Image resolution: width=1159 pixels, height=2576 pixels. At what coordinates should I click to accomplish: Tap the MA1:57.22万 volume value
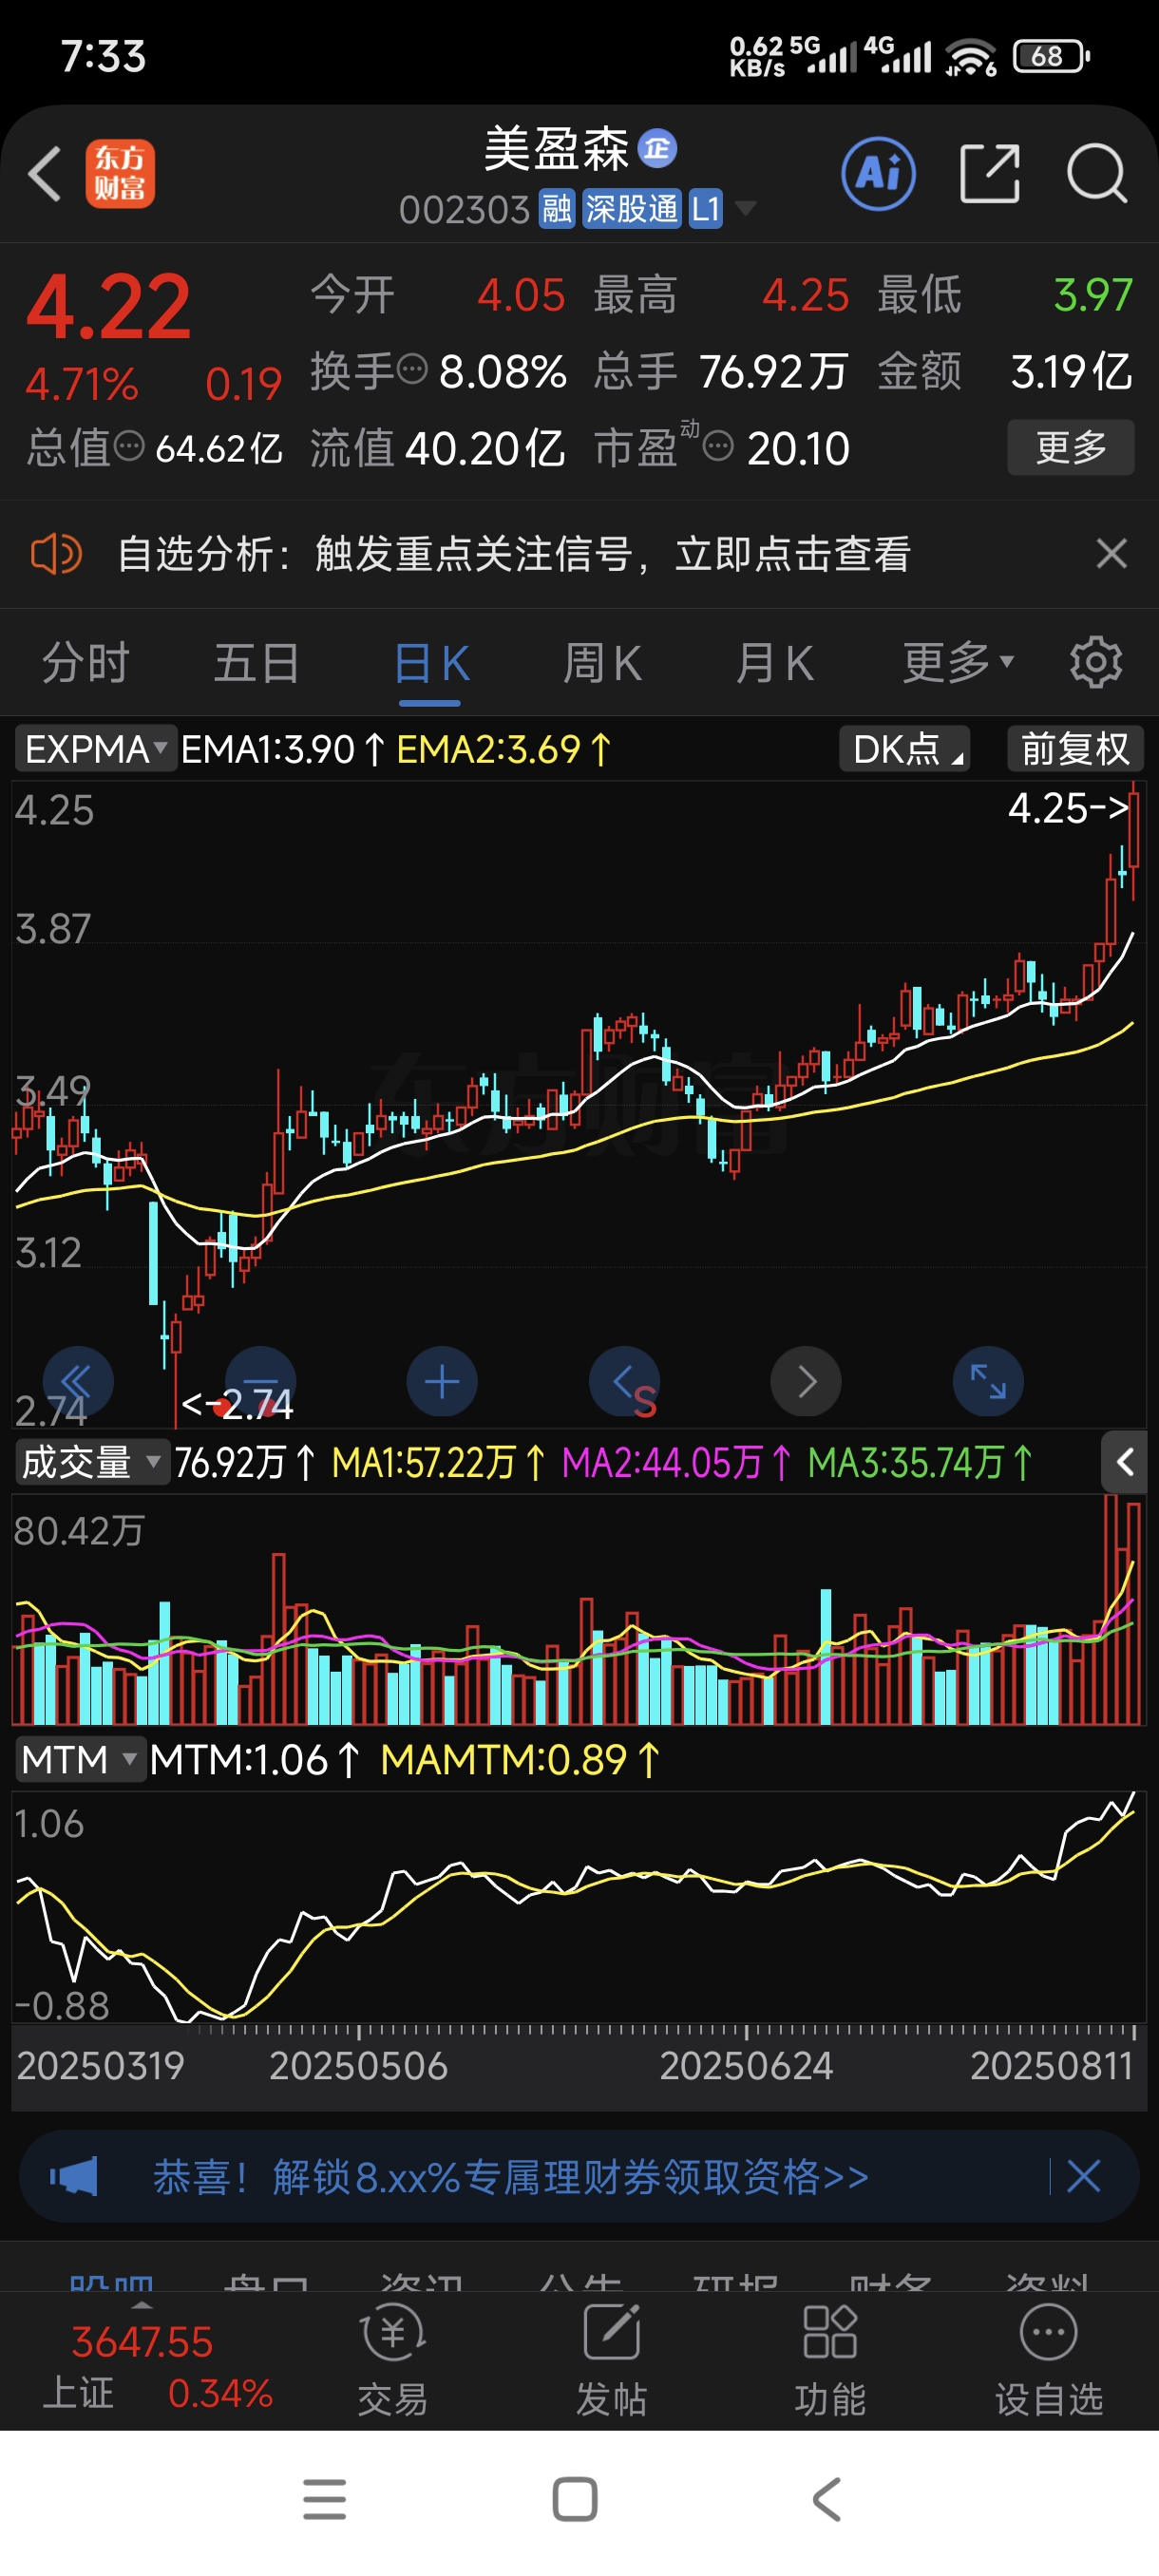(x=438, y=1463)
